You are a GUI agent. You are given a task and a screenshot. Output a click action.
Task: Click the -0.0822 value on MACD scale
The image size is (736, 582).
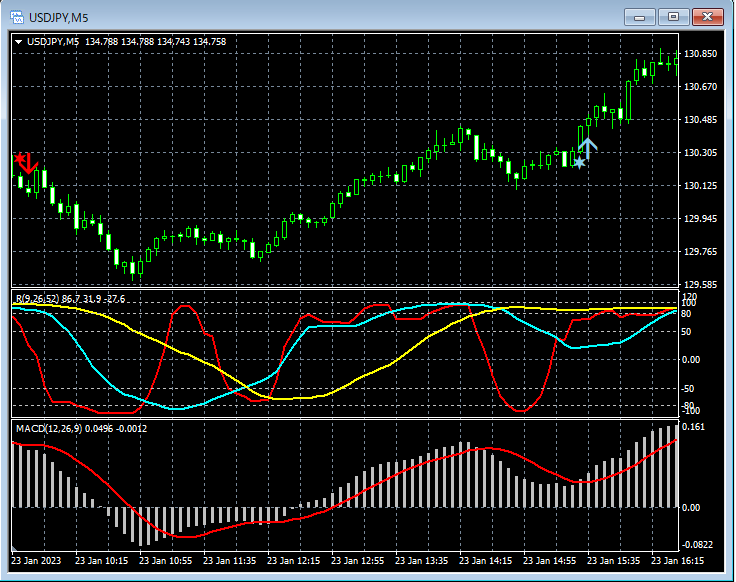[x=697, y=544]
